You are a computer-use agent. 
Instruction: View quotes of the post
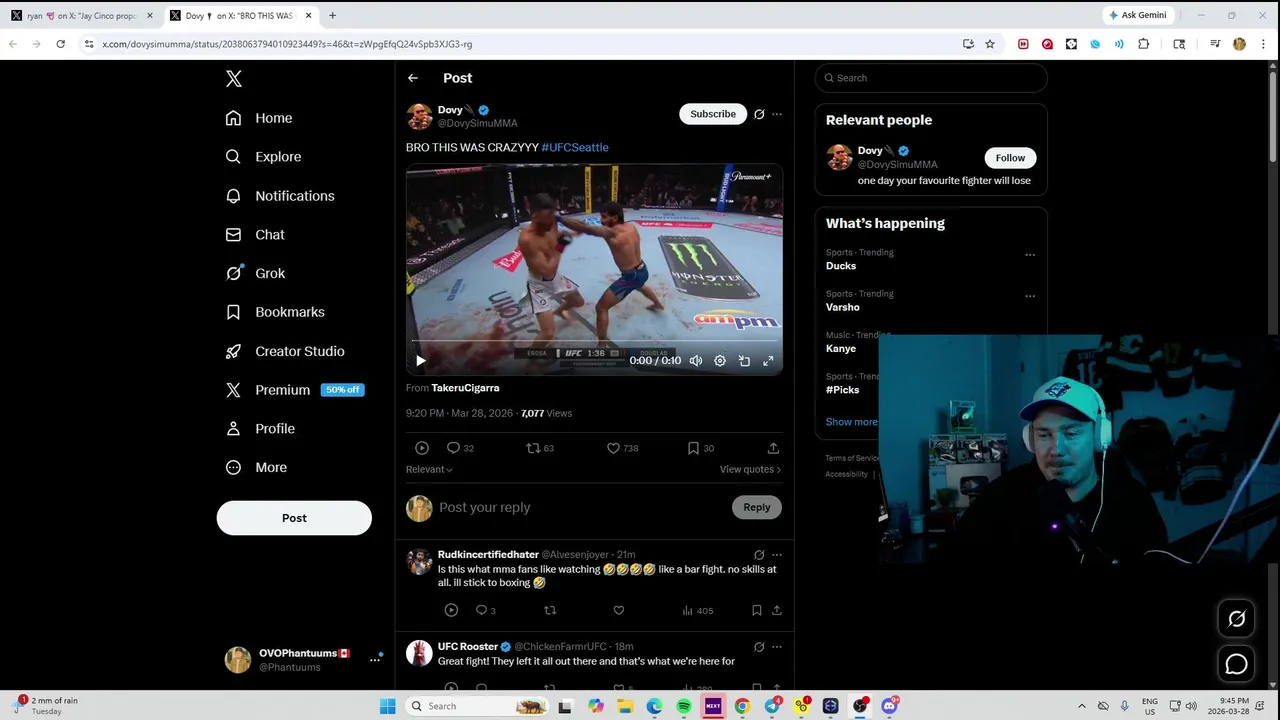click(750, 469)
